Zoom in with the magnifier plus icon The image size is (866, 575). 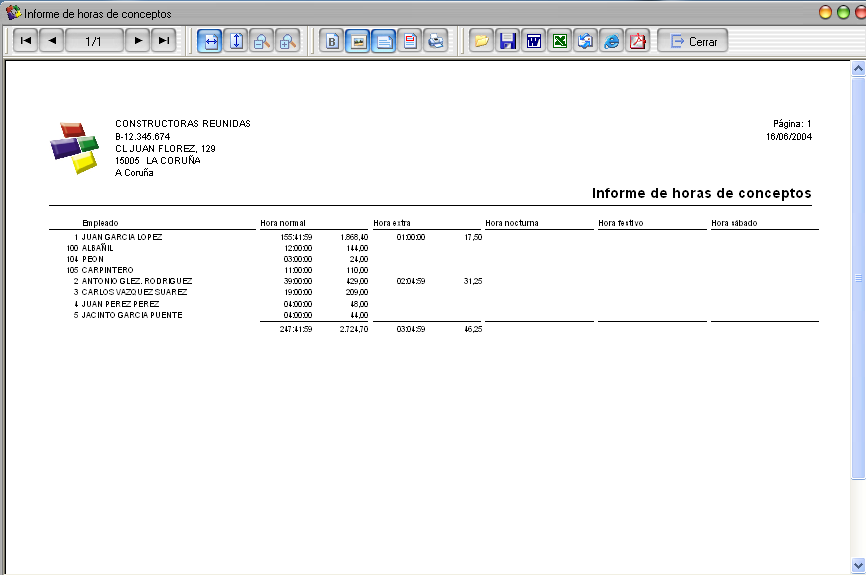coord(288,41)
